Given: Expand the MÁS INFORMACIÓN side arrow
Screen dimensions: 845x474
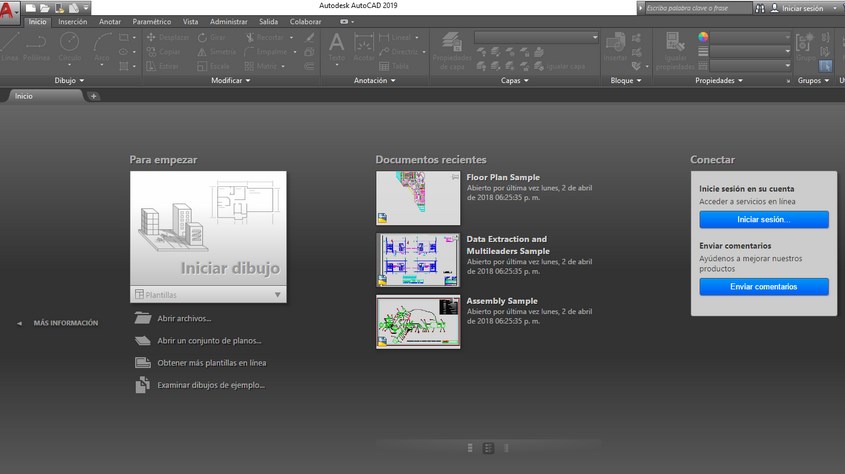Looking at the screenshot, I should [x=20, y=323].
